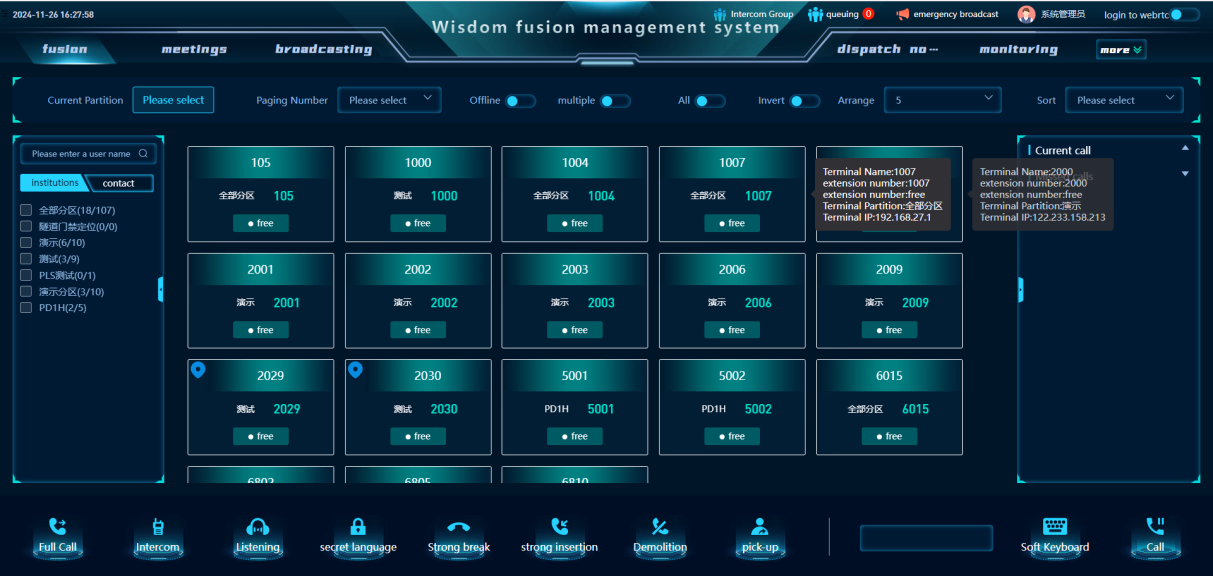This screenshot has height=576, width=1213.
Task: Open the Paging Number dropdown
Action: click(x=389, y=100)
